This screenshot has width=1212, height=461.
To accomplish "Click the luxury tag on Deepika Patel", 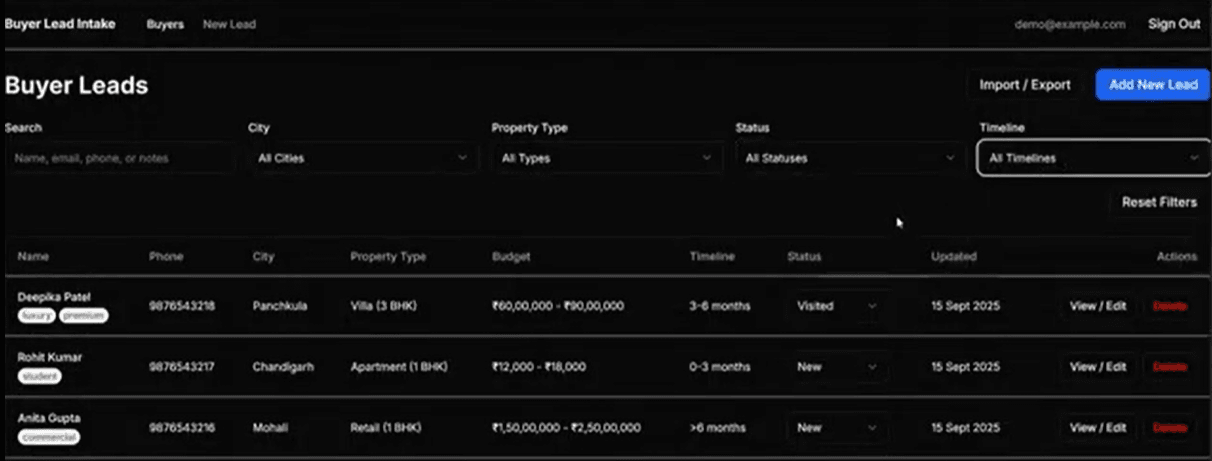I will click(36, 316).
